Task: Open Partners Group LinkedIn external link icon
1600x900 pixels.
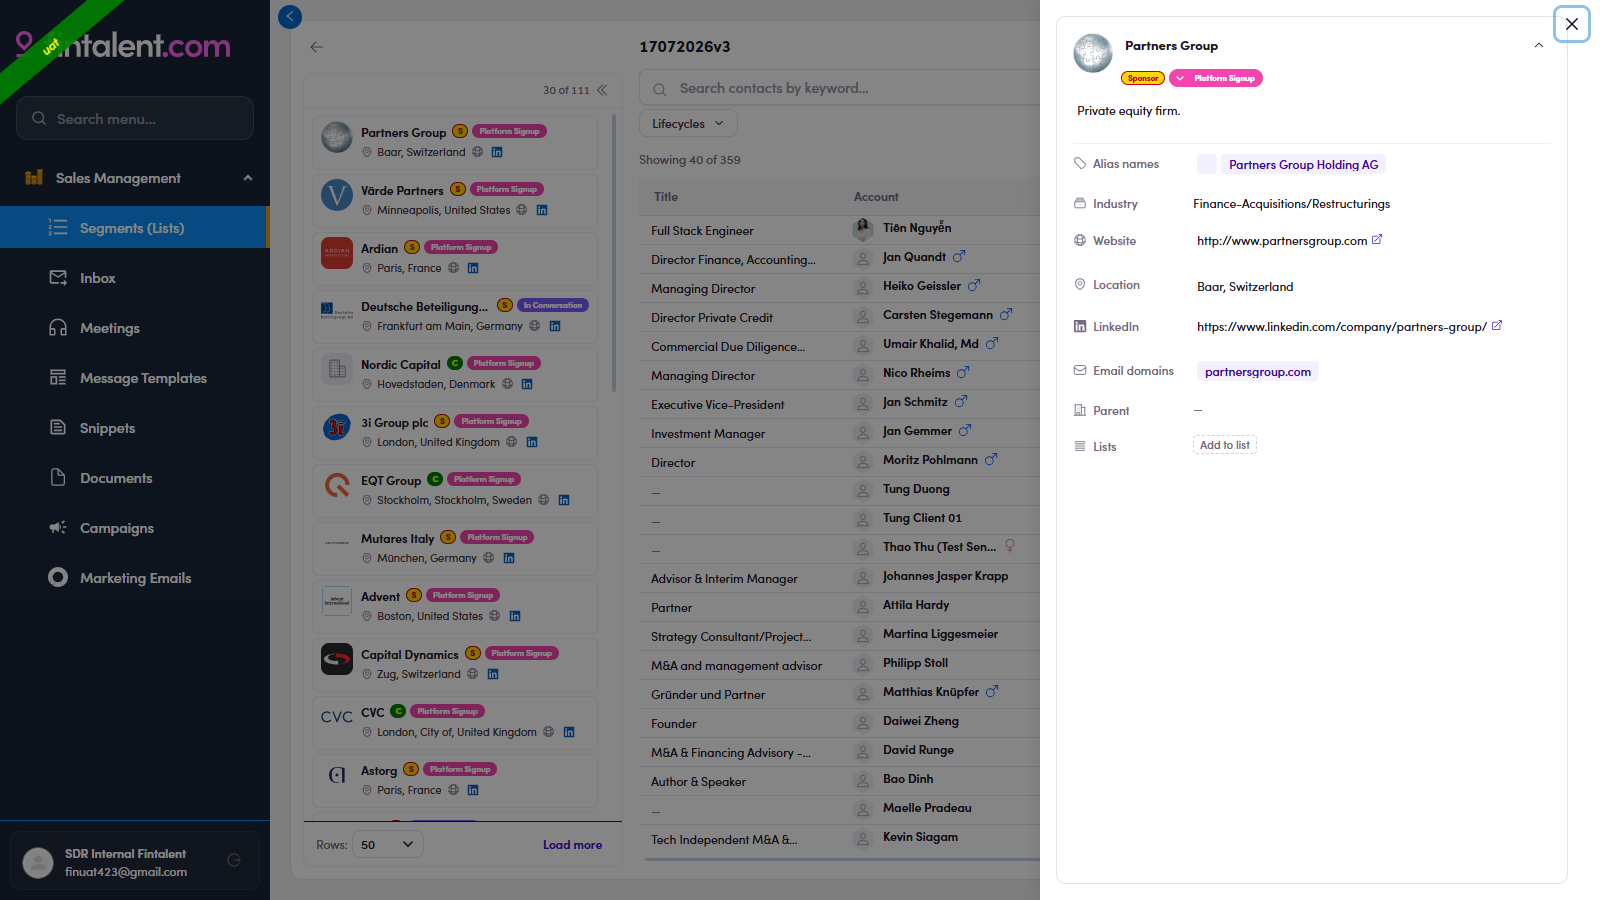Action: pyautogui.click(x=1497, y=326)
